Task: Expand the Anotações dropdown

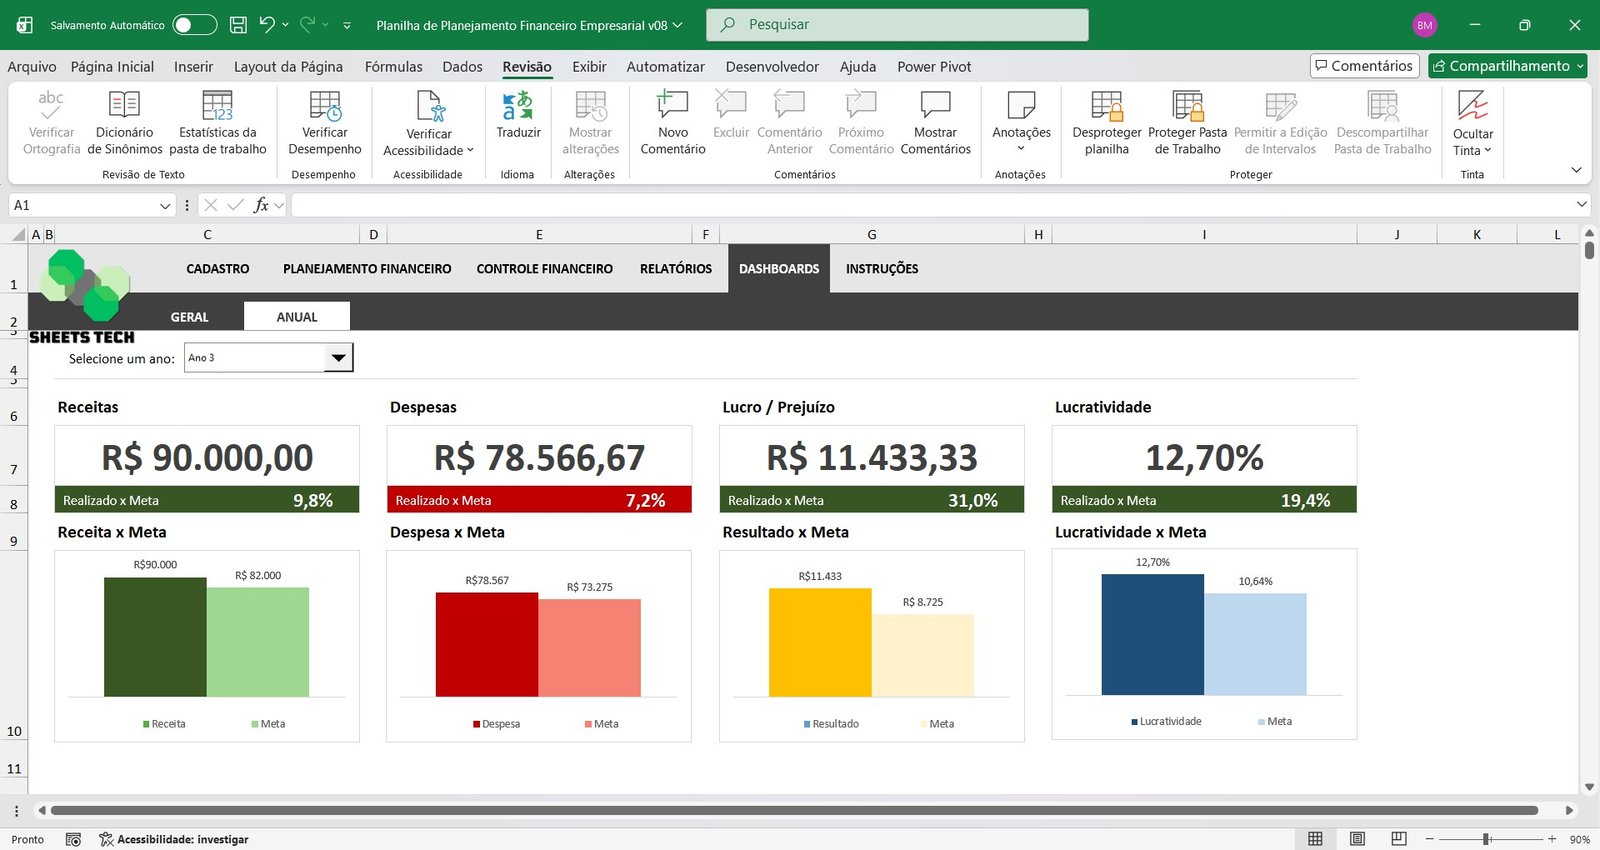Action: (1021, 148)
